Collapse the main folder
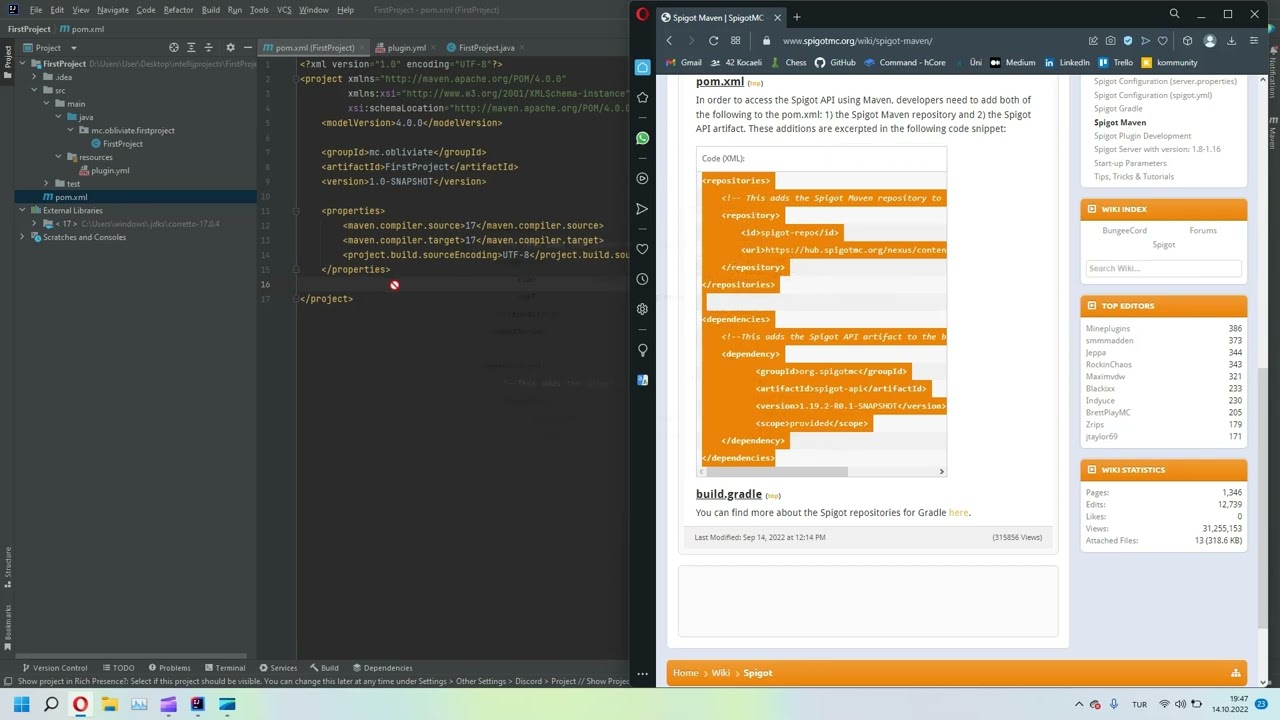 pyautogui.click(x=46, y=104)
